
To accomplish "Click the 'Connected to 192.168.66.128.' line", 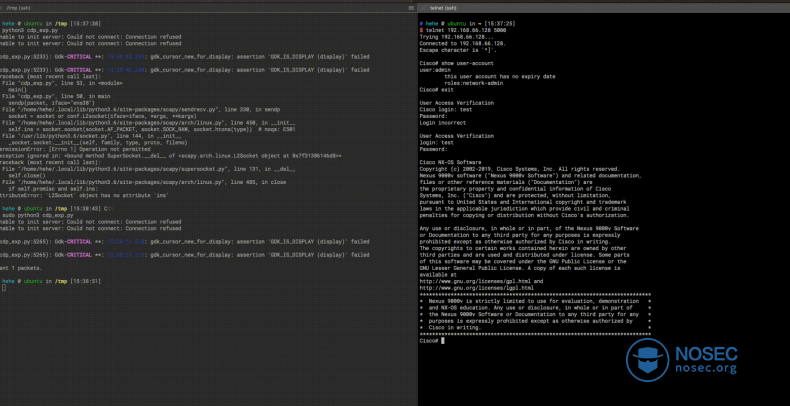I will point(463,43).
